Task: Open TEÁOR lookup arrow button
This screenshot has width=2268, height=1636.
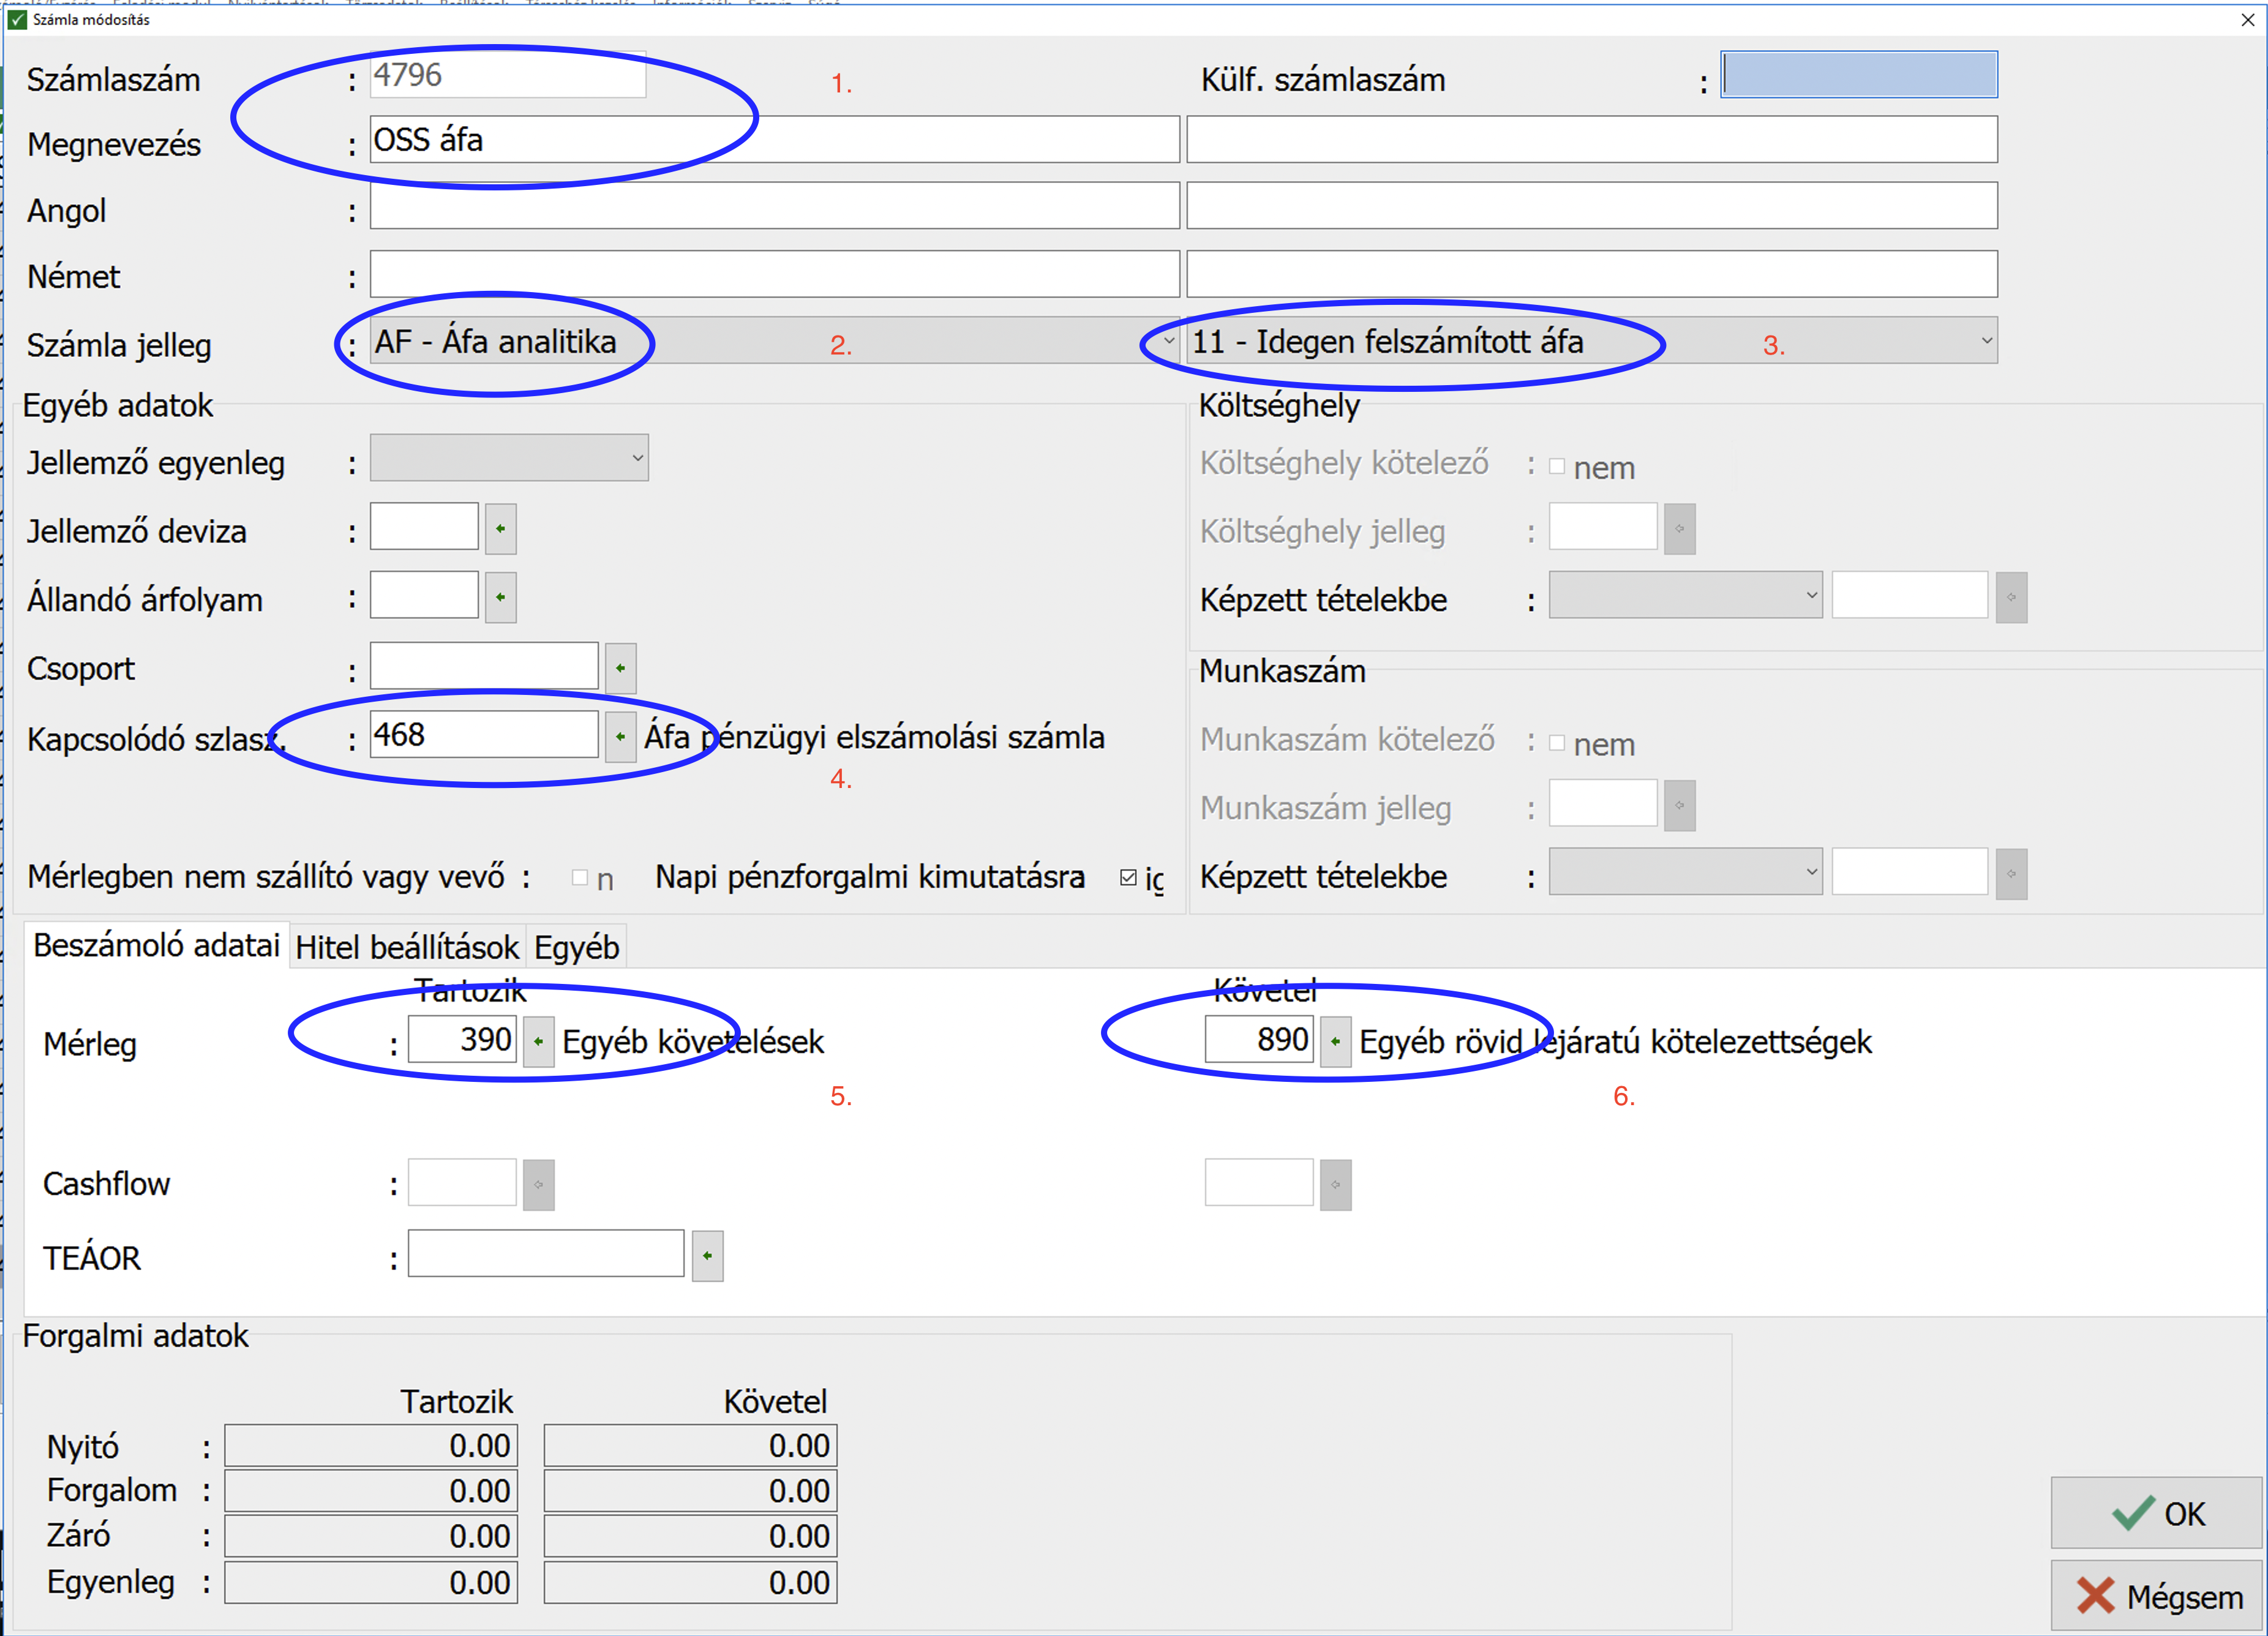Action: [x=707, y=1255]
